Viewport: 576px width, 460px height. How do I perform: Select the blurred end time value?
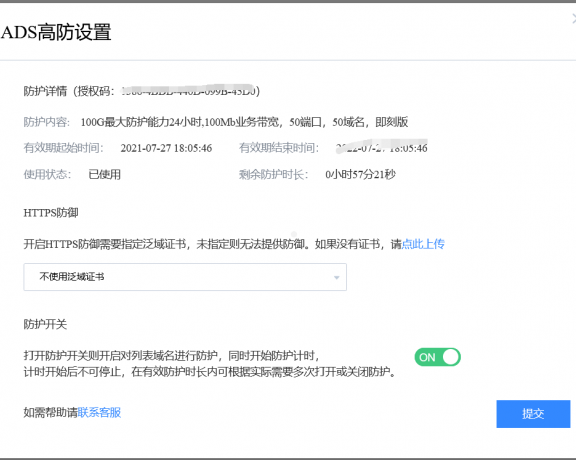pos(381,147)
